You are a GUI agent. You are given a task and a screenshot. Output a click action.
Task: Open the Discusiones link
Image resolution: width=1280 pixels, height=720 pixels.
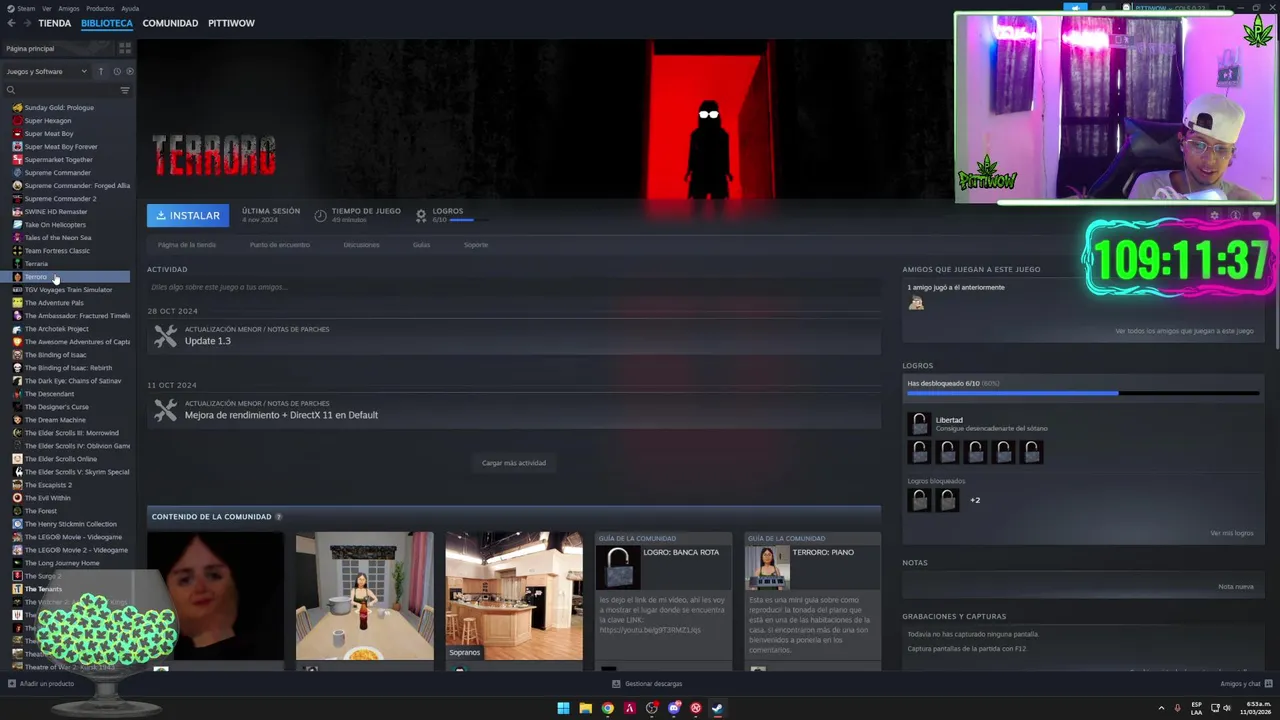tap(361, 245)
